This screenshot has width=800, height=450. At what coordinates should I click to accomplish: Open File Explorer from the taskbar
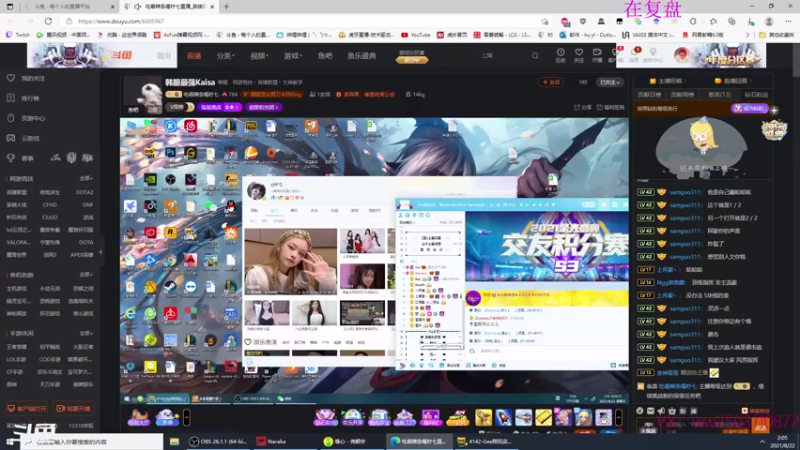pyautogui.click(x=174, y=441)
